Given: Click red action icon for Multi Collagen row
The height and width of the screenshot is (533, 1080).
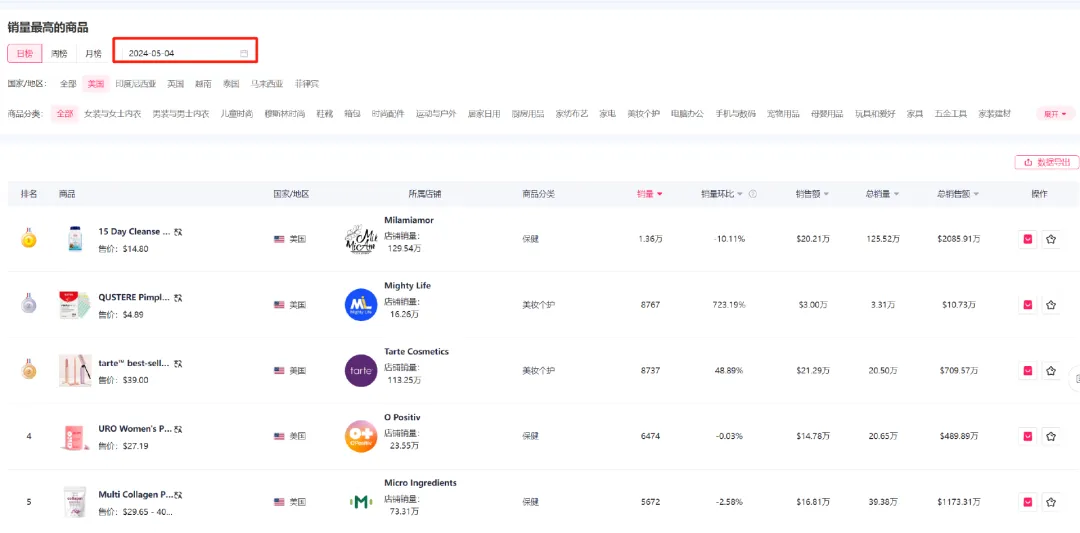Looking at the screenshot, I should click(1027, 502).
